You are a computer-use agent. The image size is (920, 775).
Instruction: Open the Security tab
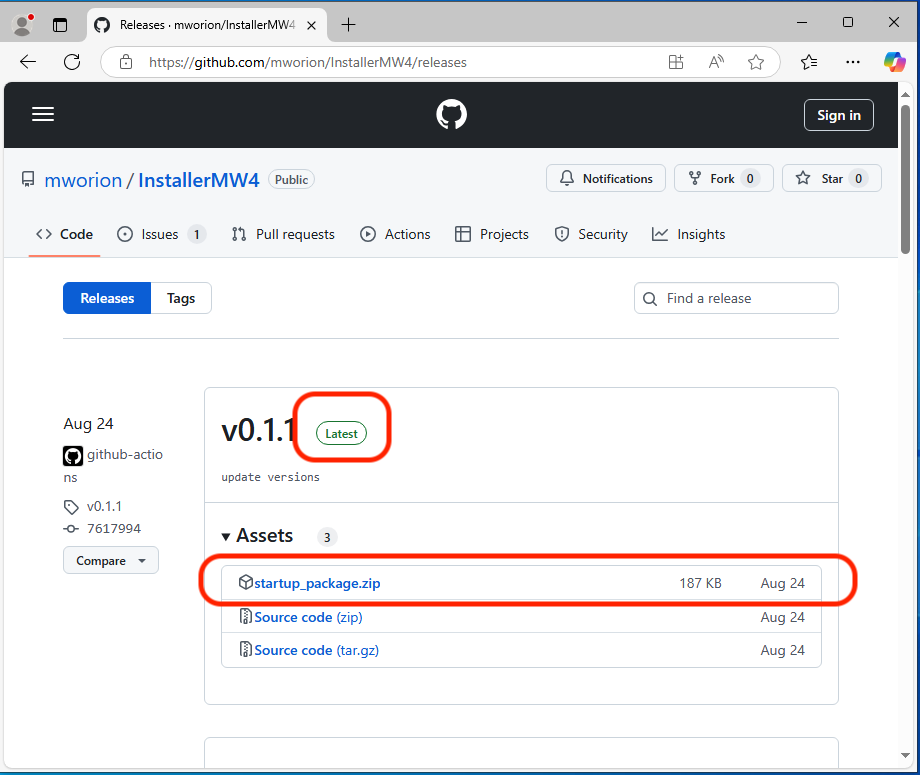click(x=591, y=234)
